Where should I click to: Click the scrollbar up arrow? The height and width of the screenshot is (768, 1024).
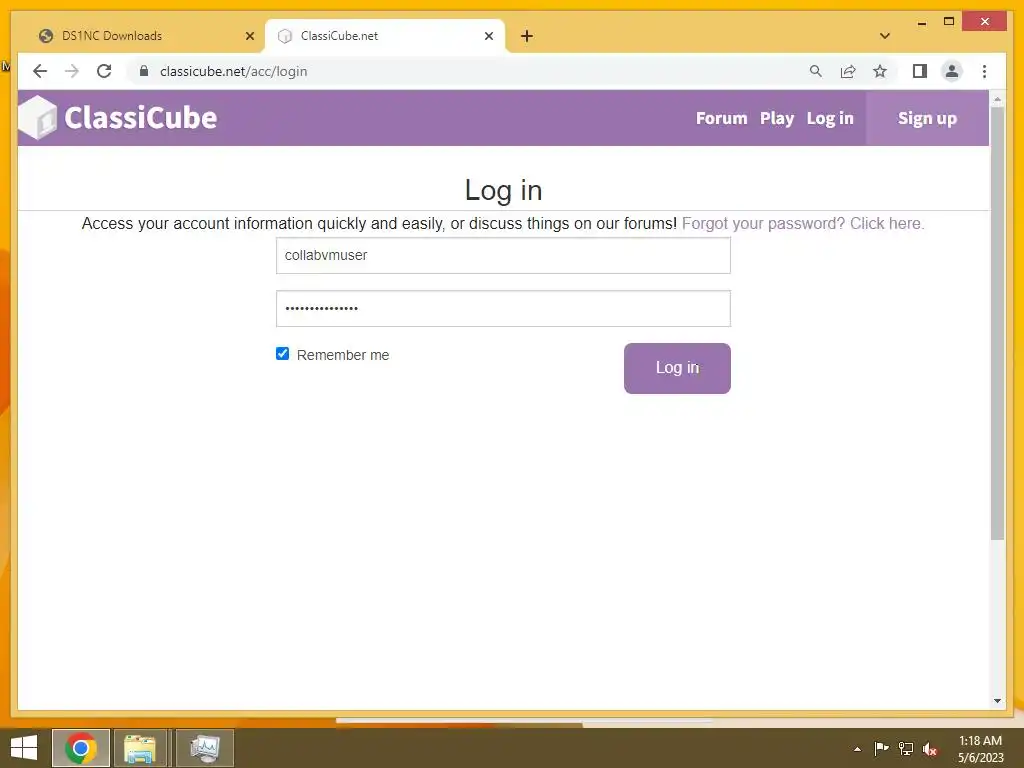997,99
